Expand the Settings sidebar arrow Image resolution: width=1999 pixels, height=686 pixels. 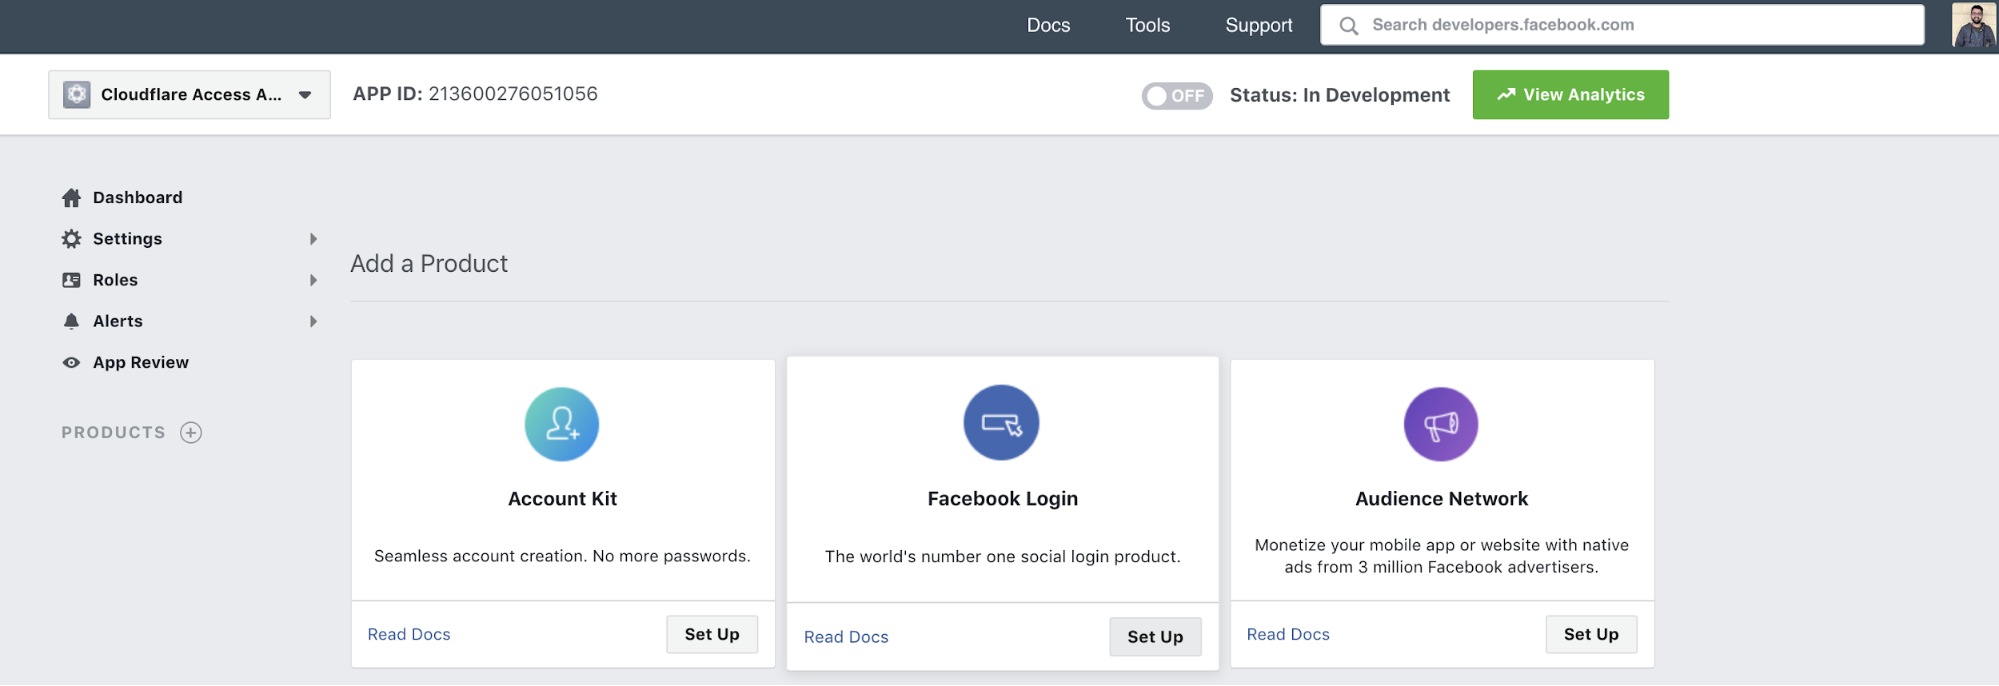313,239
